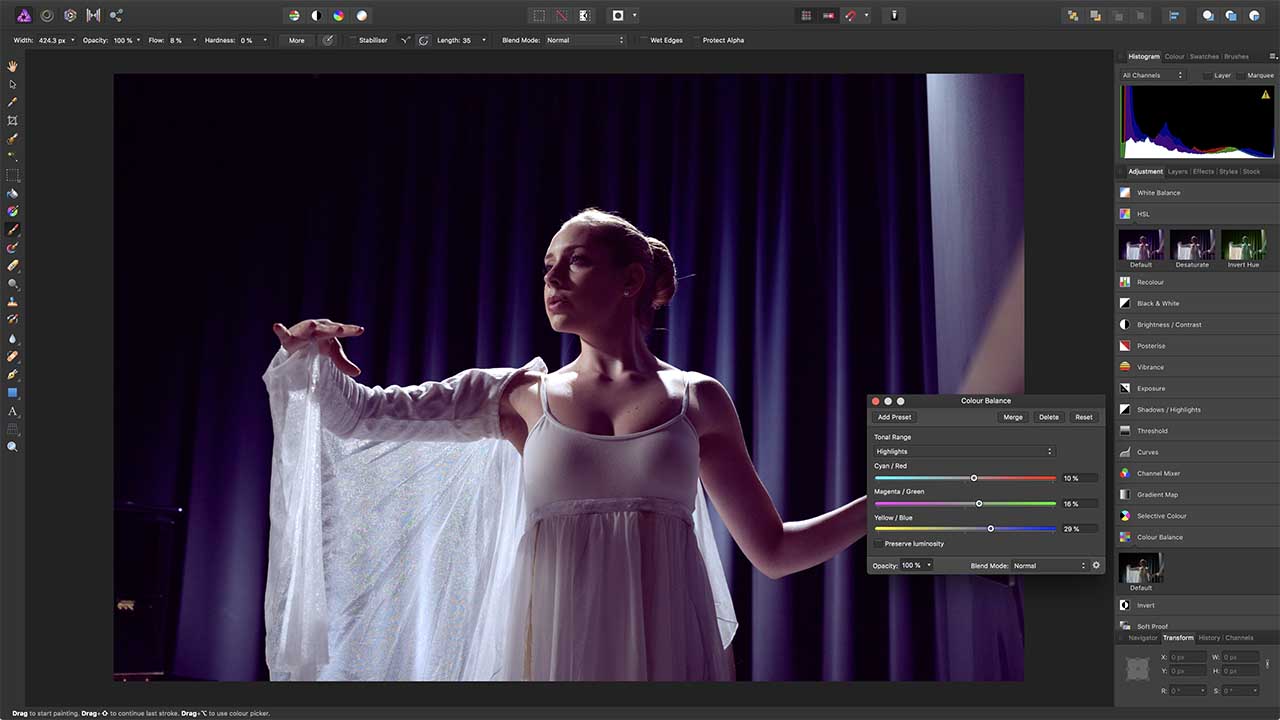Select the Hand view tool
The image size is (1280, 720).
pos(13,66)
